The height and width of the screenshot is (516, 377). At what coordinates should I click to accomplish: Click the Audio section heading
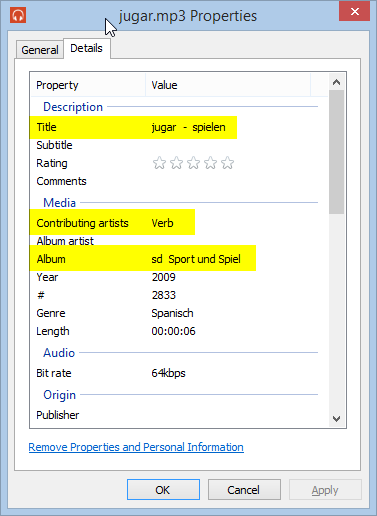pos(59,353)
